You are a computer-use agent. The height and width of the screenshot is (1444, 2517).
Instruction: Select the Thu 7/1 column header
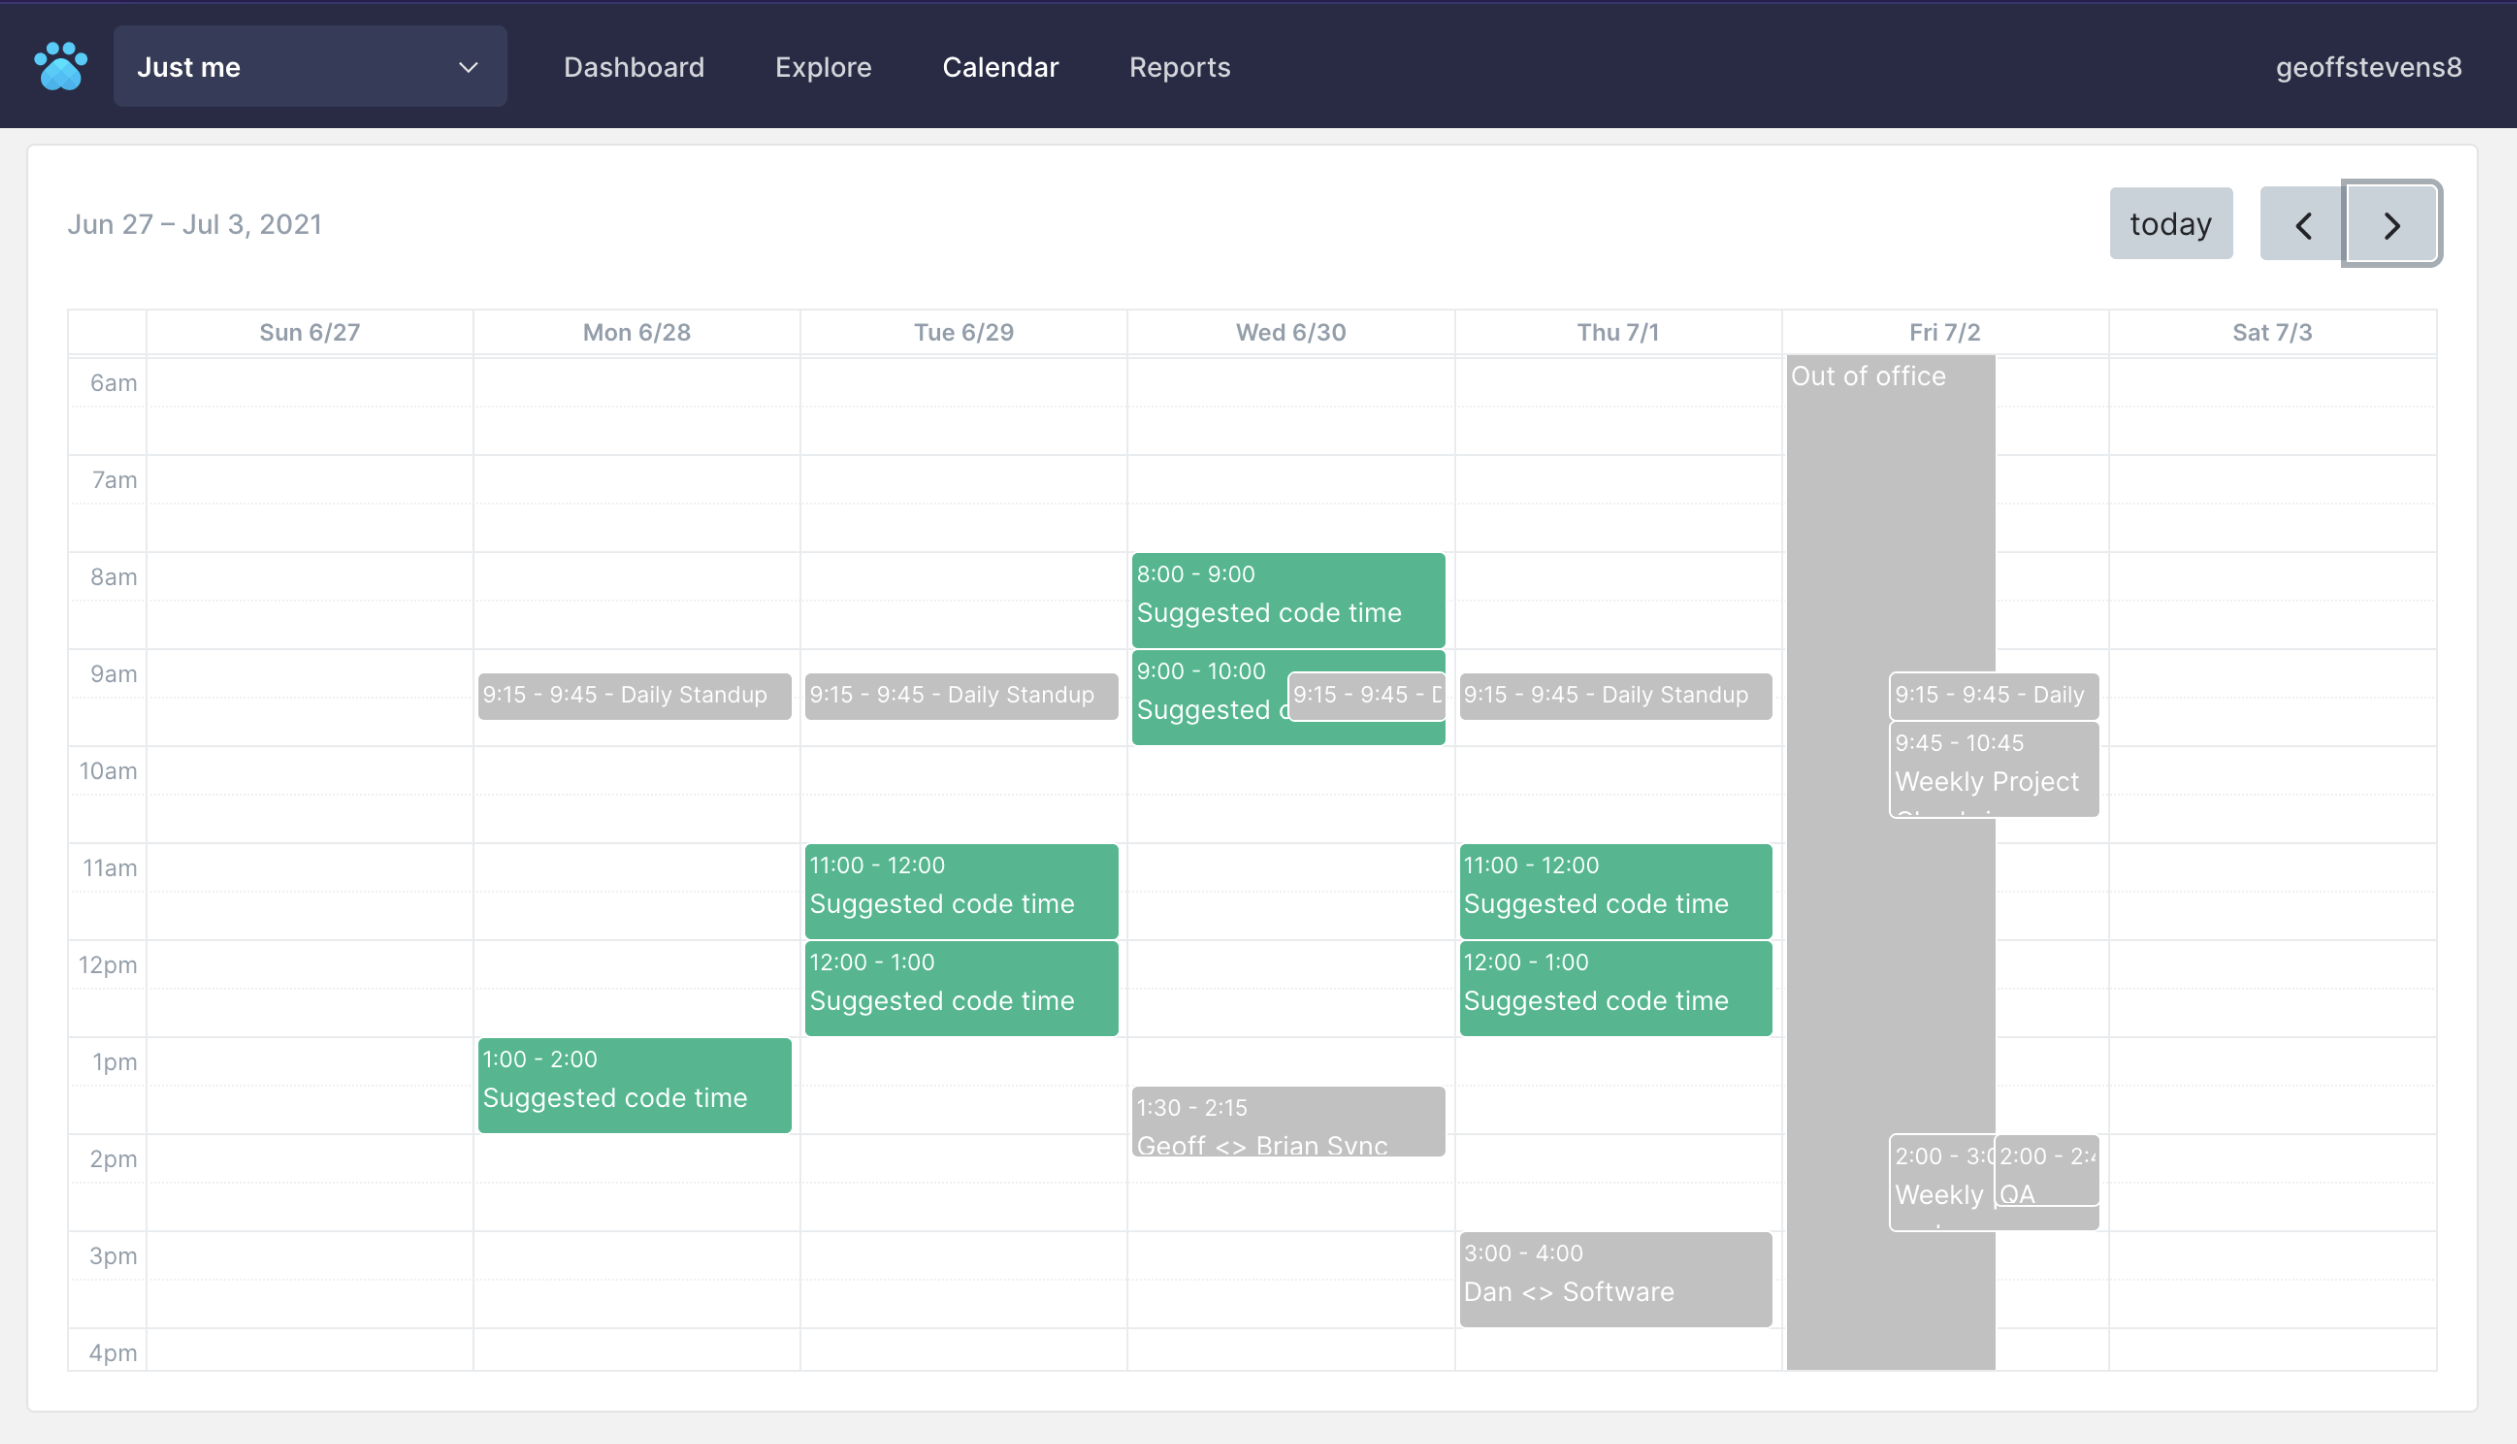(1616, 332)
